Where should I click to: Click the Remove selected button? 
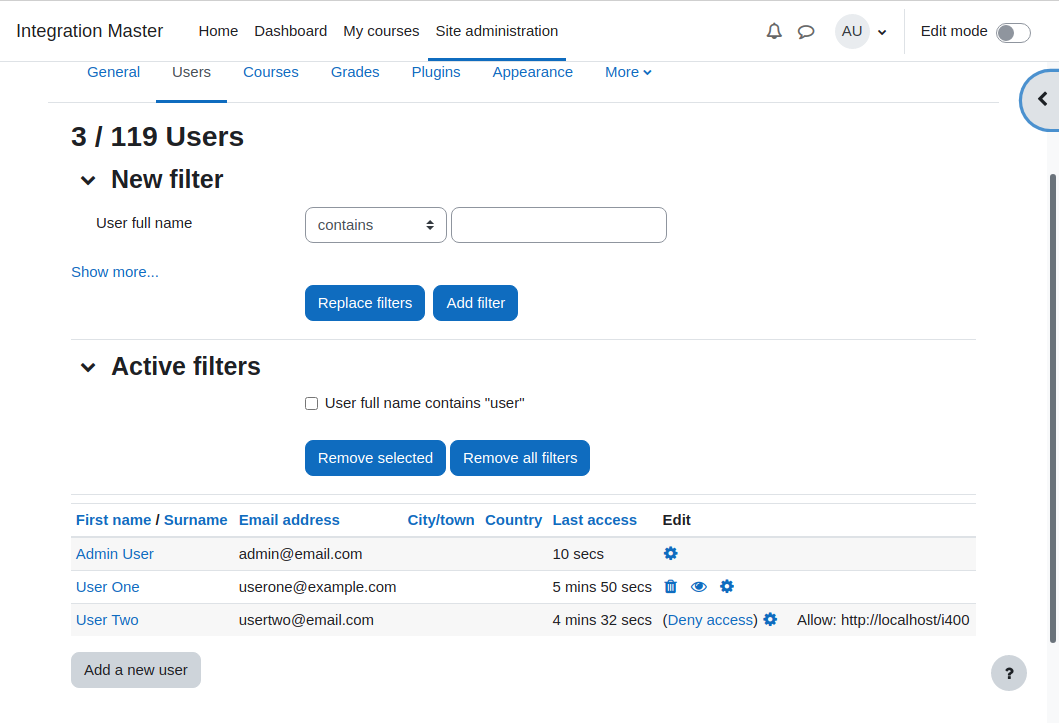coord(376,458)
